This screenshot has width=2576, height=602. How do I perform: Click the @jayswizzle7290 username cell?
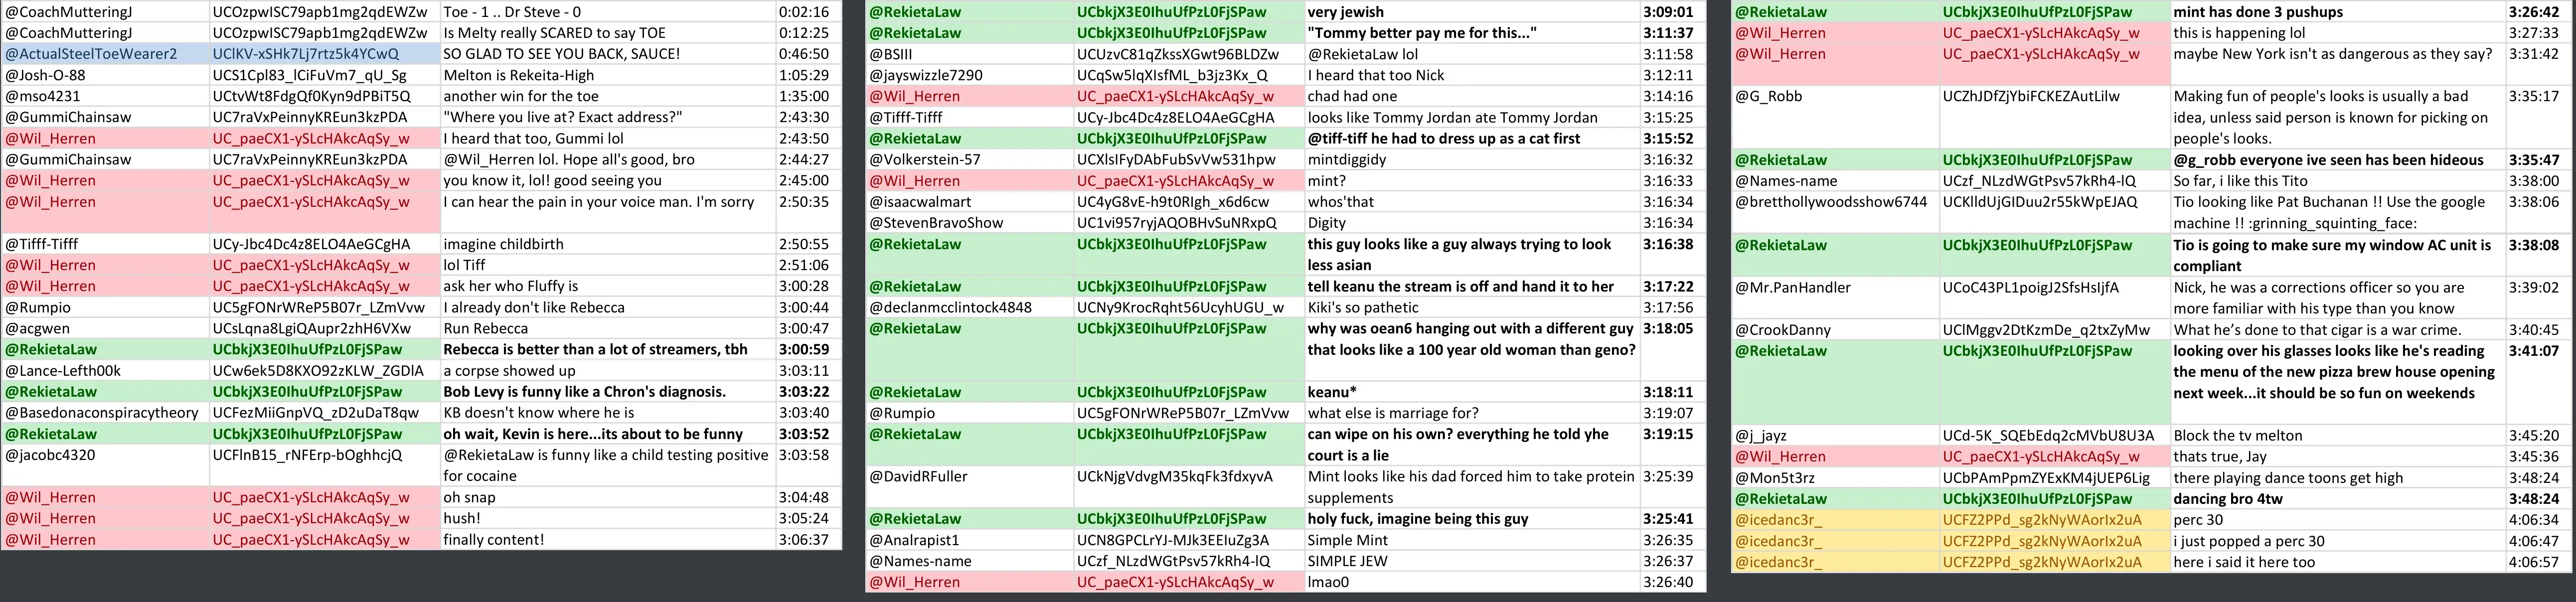pos(969,75)
